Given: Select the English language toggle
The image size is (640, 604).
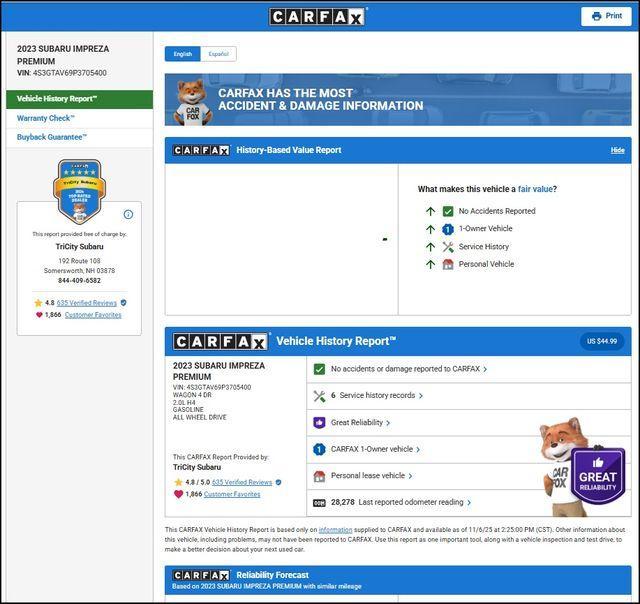Looking at the screenshot, I should (x=183, y=54).
